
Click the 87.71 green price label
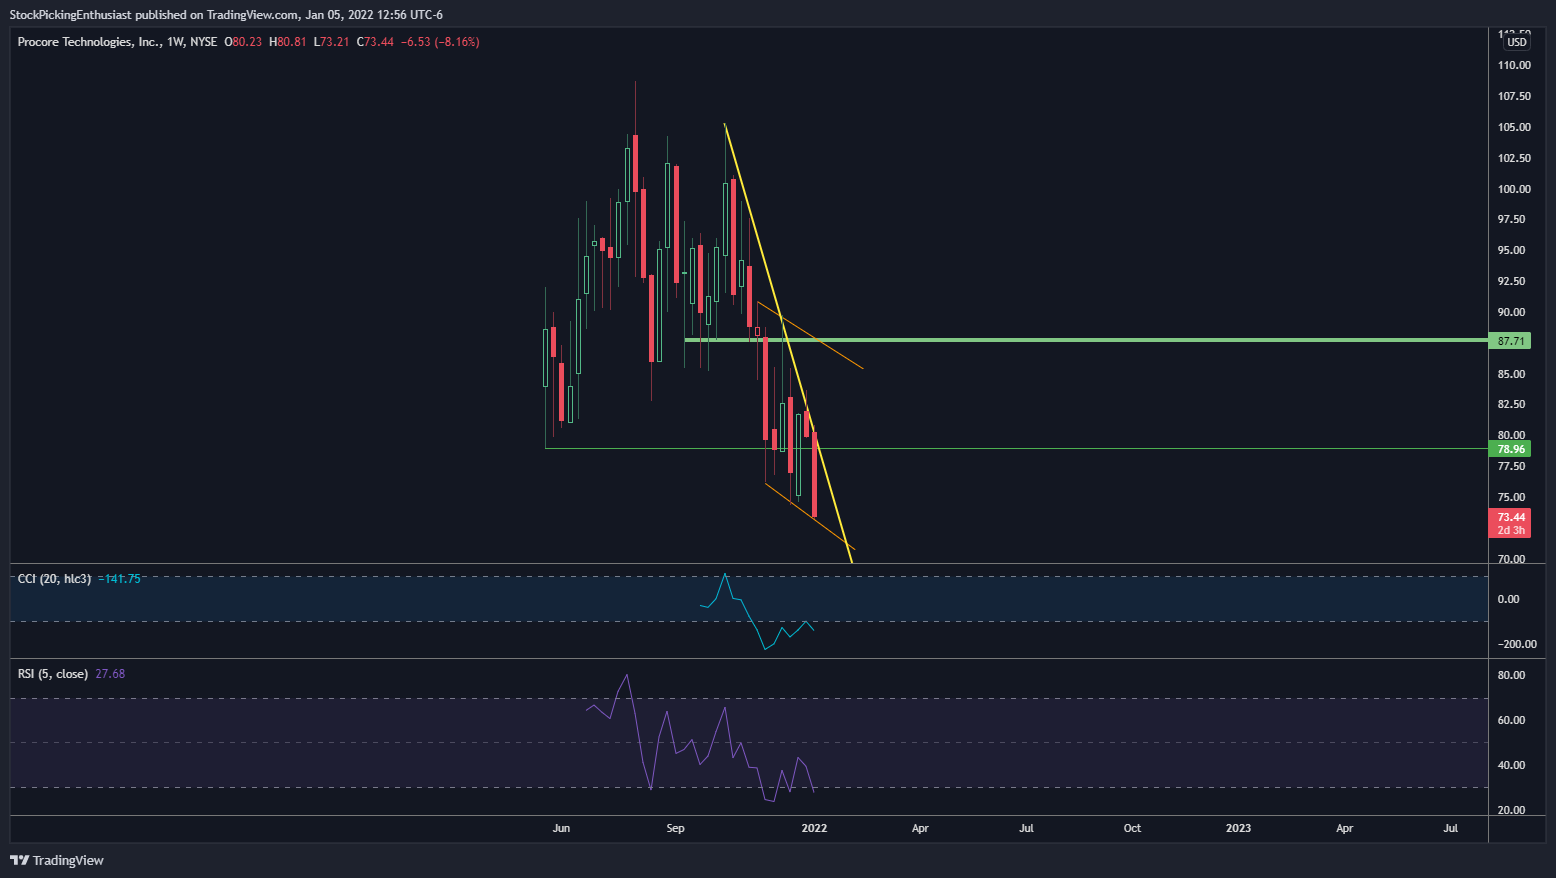pos(1511,341)
